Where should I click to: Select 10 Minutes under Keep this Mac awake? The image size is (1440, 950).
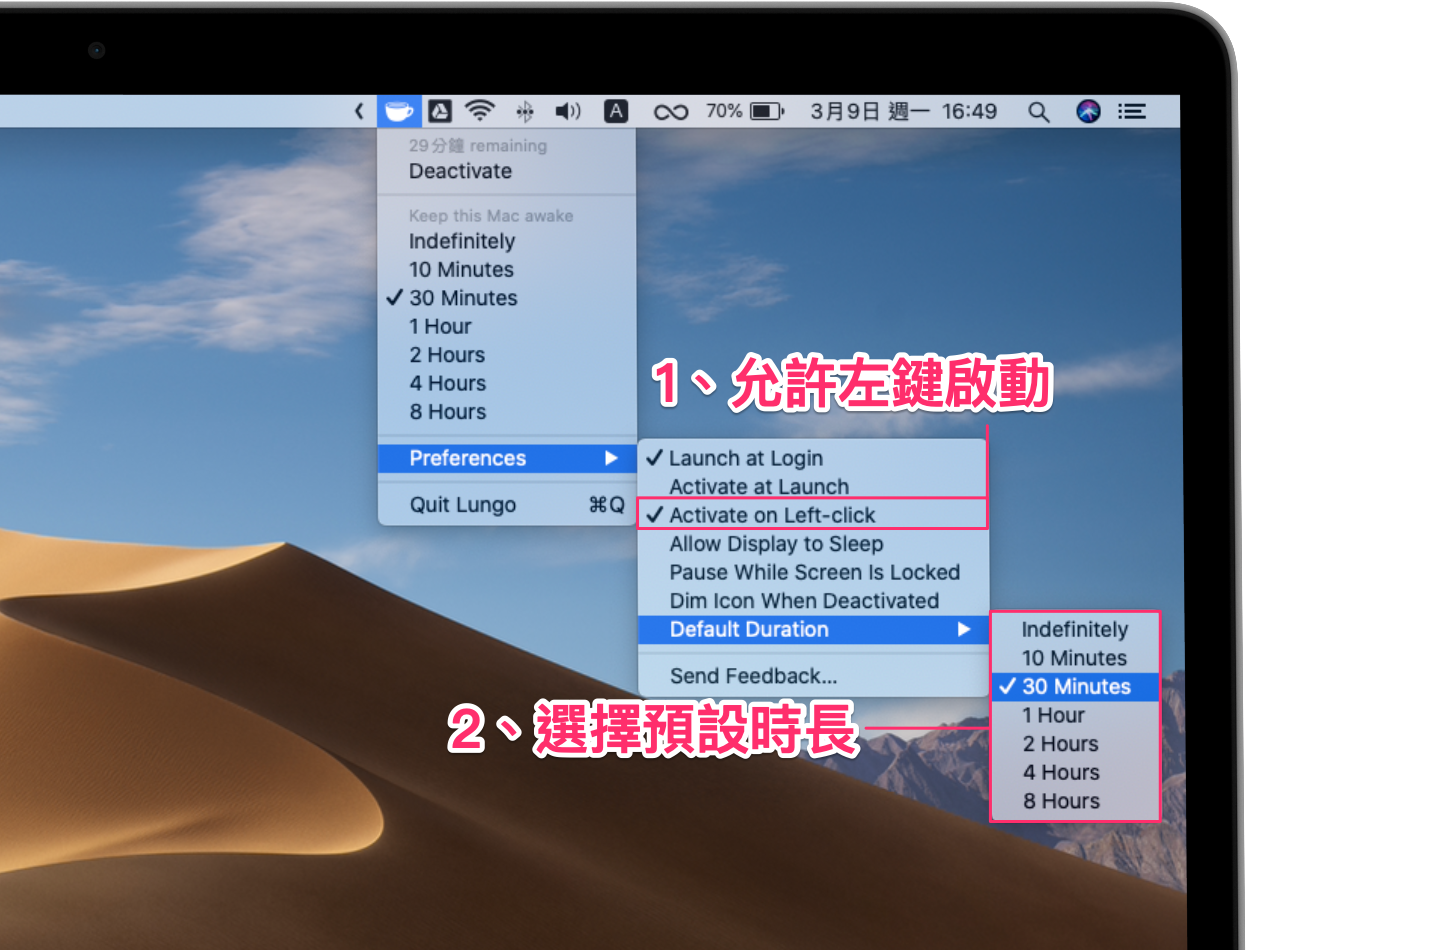point(507,270)
